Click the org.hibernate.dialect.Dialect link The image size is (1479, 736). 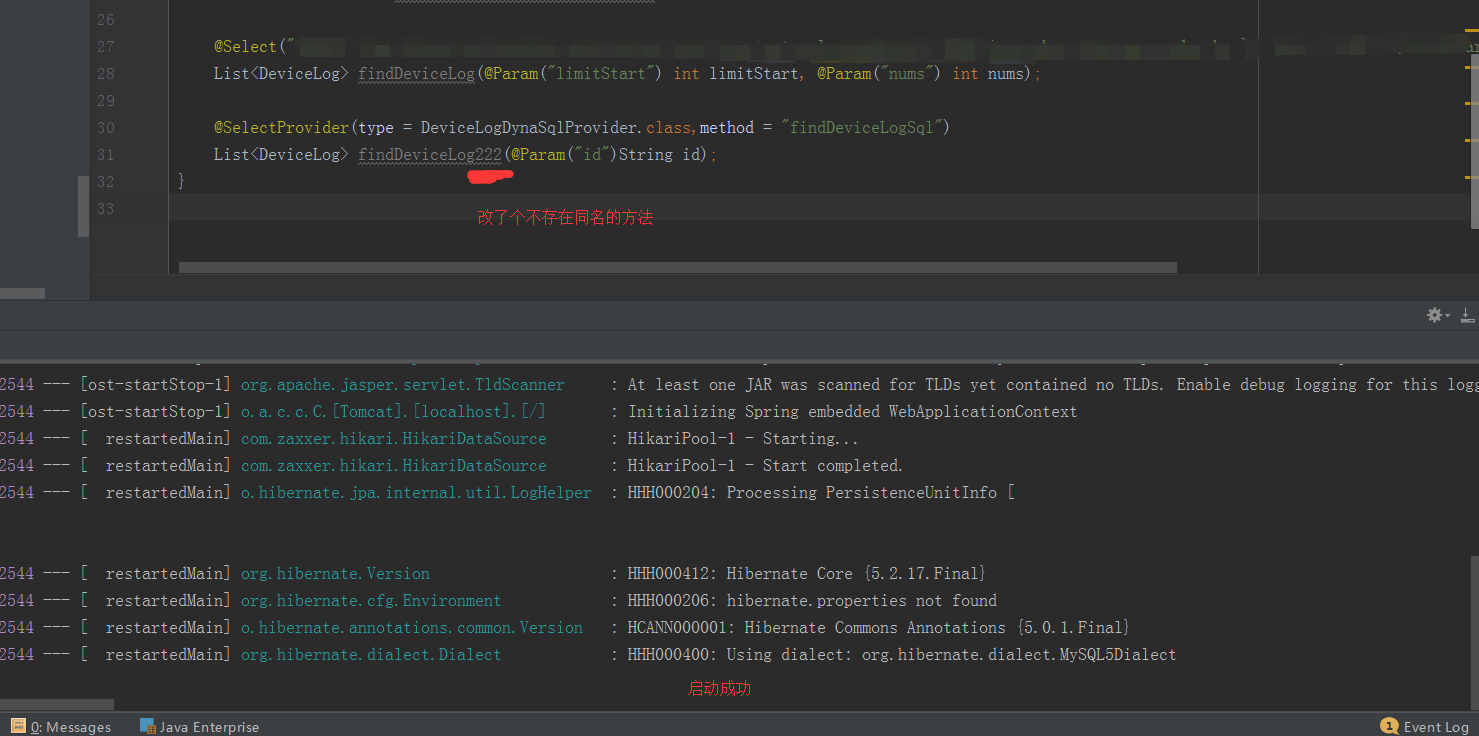pos(371,654)
